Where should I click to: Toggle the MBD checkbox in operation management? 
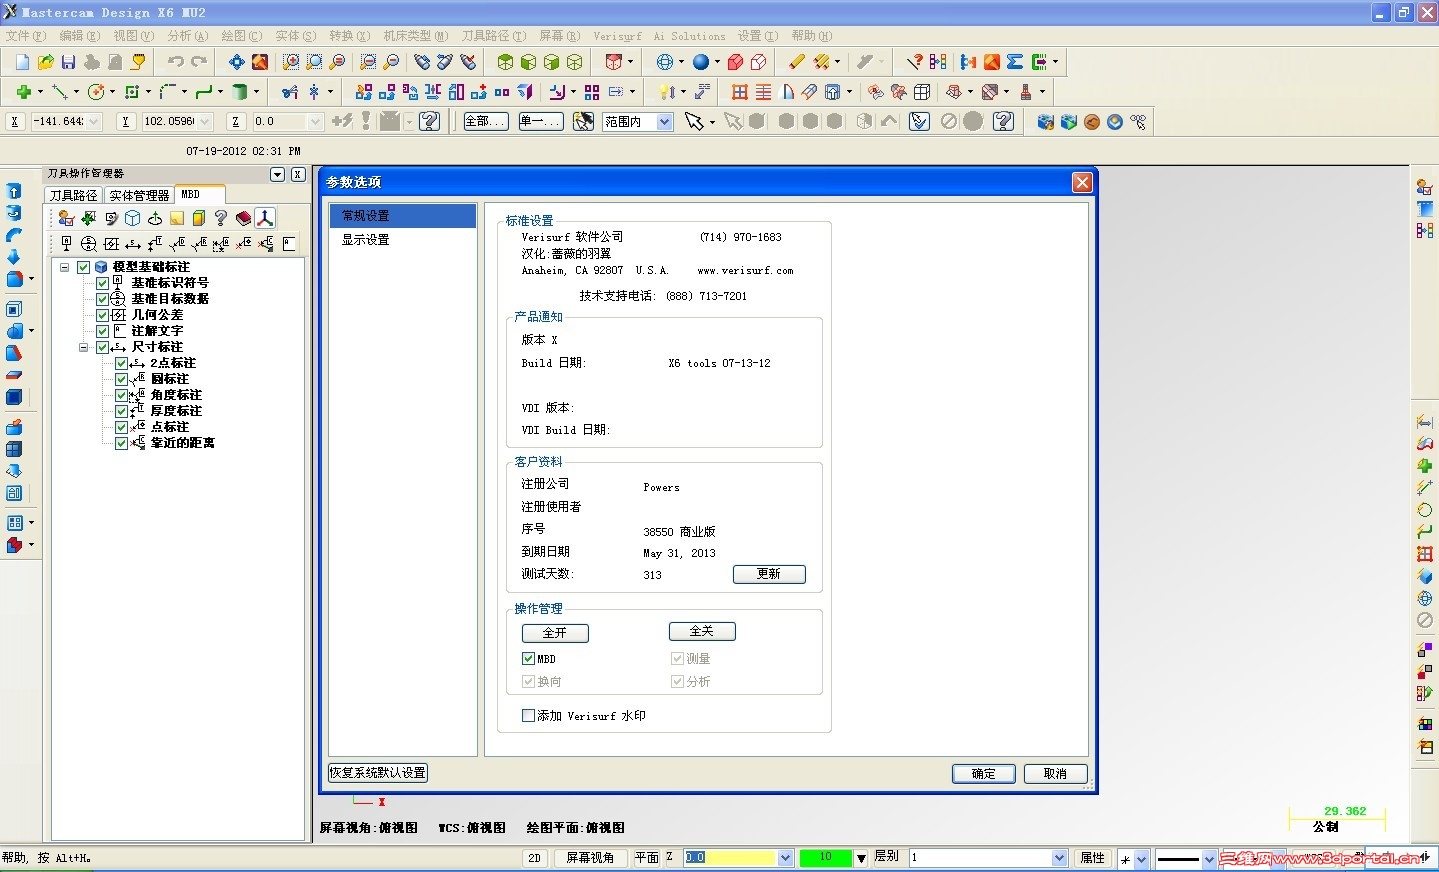click(x=528, y=659)
